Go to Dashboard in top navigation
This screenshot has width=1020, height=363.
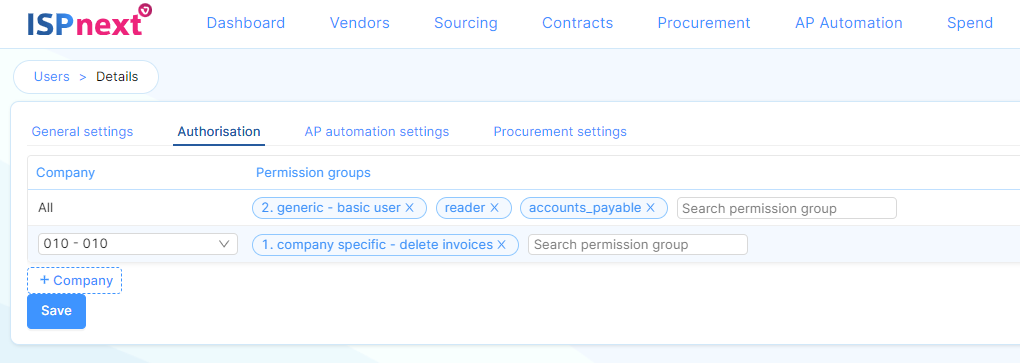(x=246, y=23)
